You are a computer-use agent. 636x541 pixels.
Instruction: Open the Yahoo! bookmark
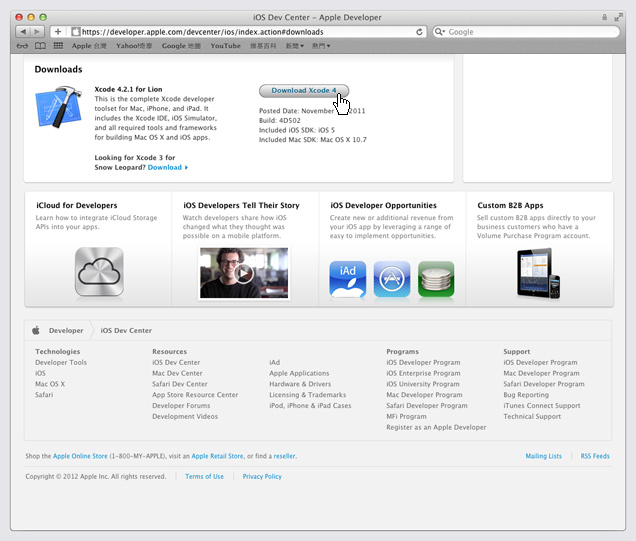coord(134,46)
